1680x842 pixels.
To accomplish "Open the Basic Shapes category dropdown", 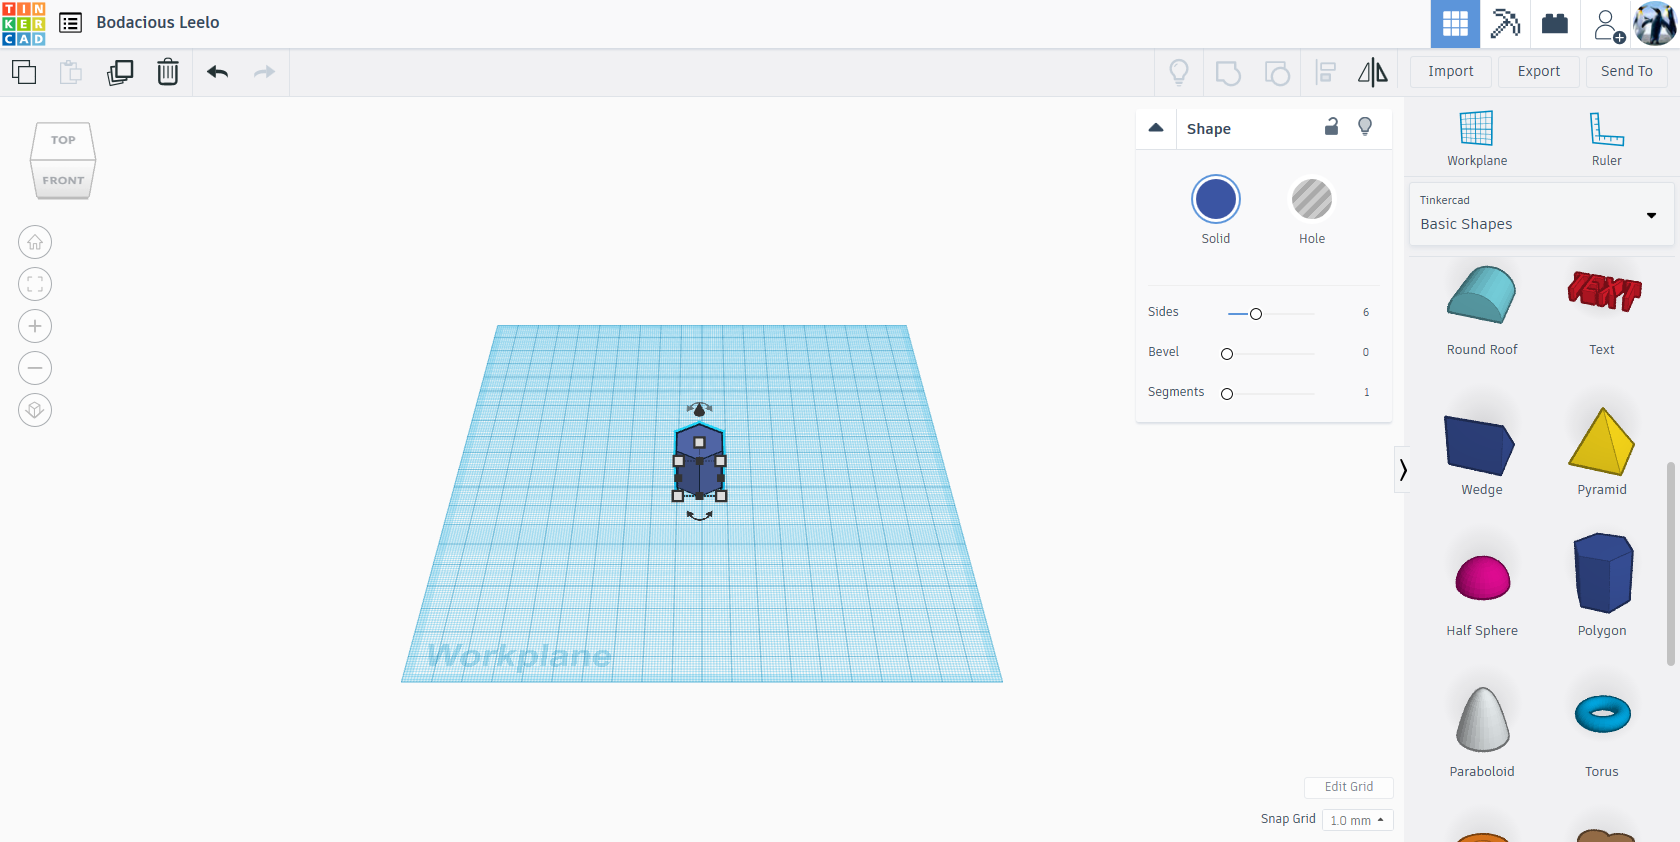I will [x=1541, y=214].
